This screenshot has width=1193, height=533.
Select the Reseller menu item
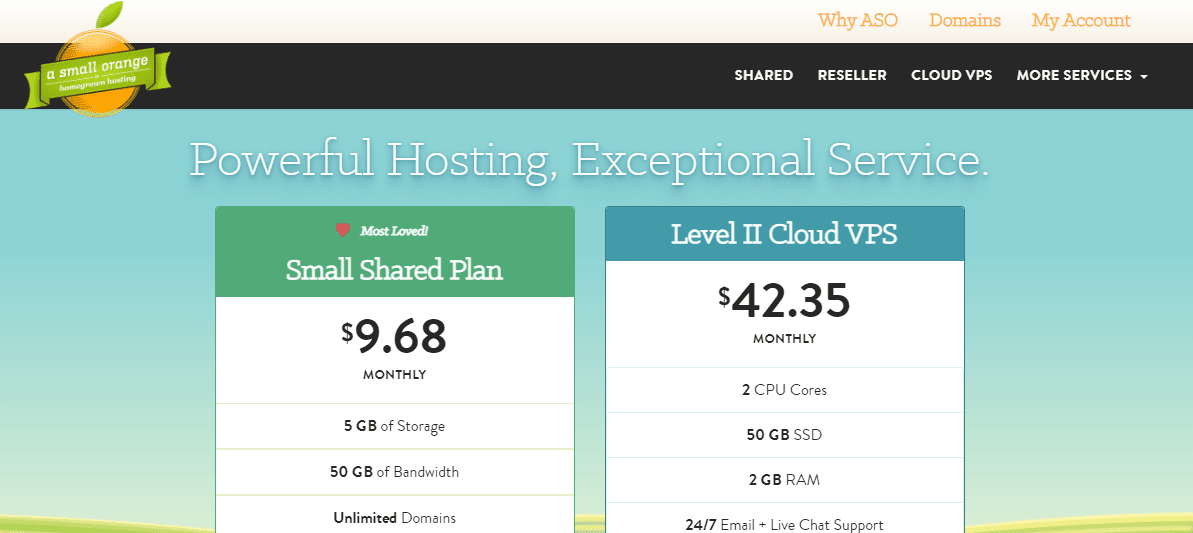851,75
